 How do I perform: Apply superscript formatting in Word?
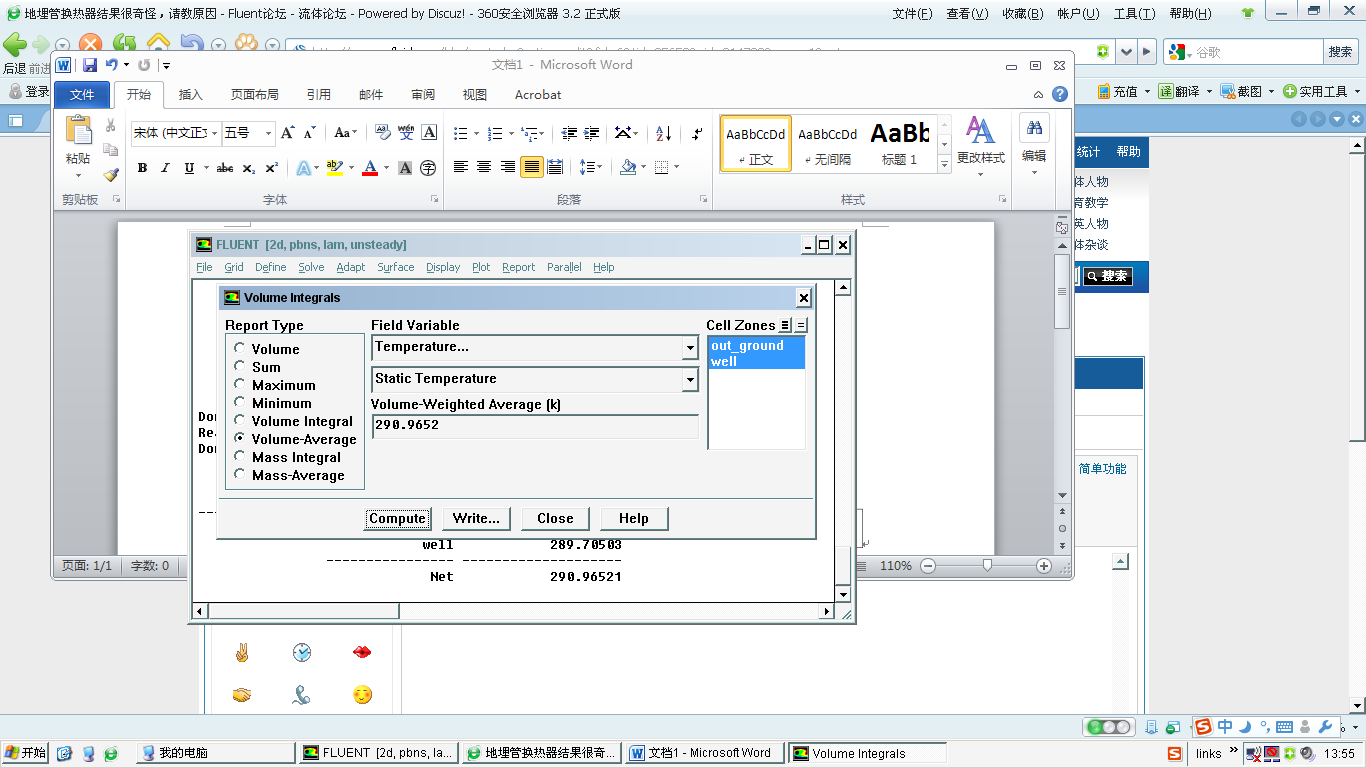point(272,168)
